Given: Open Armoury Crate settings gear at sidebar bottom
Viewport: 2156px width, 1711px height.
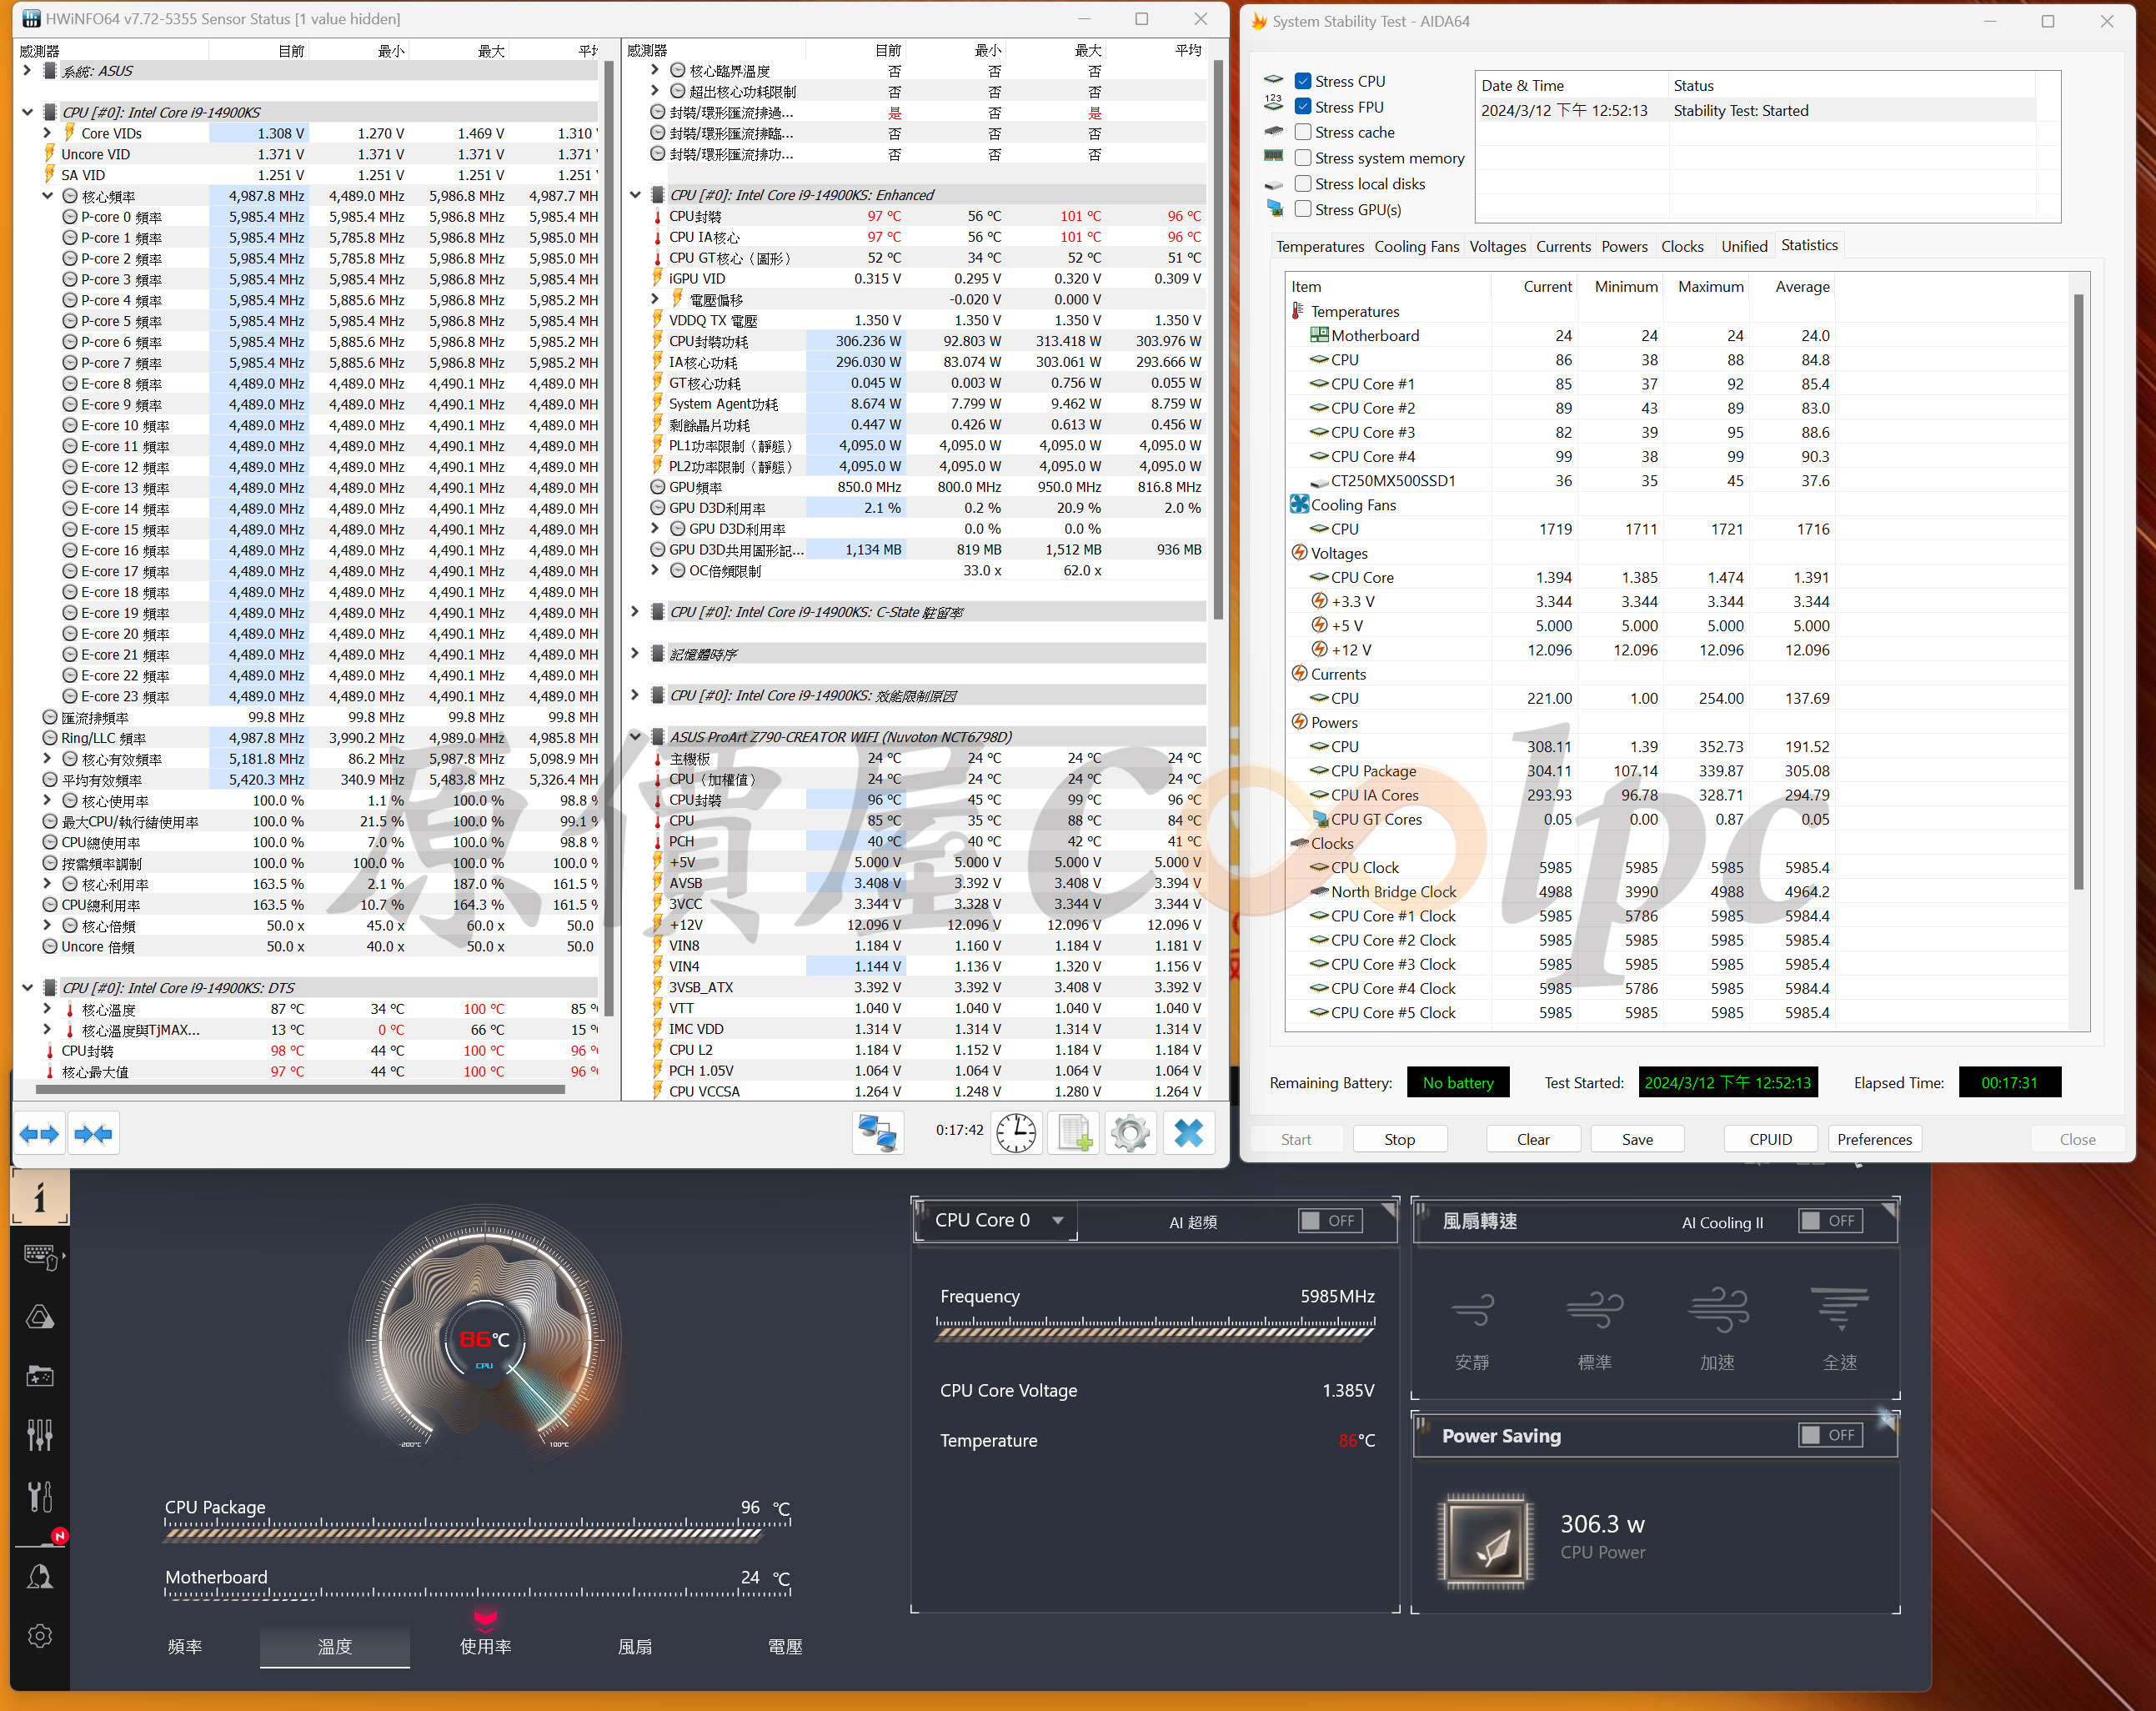Looking at the screenshot, I should coord(40,1636).
